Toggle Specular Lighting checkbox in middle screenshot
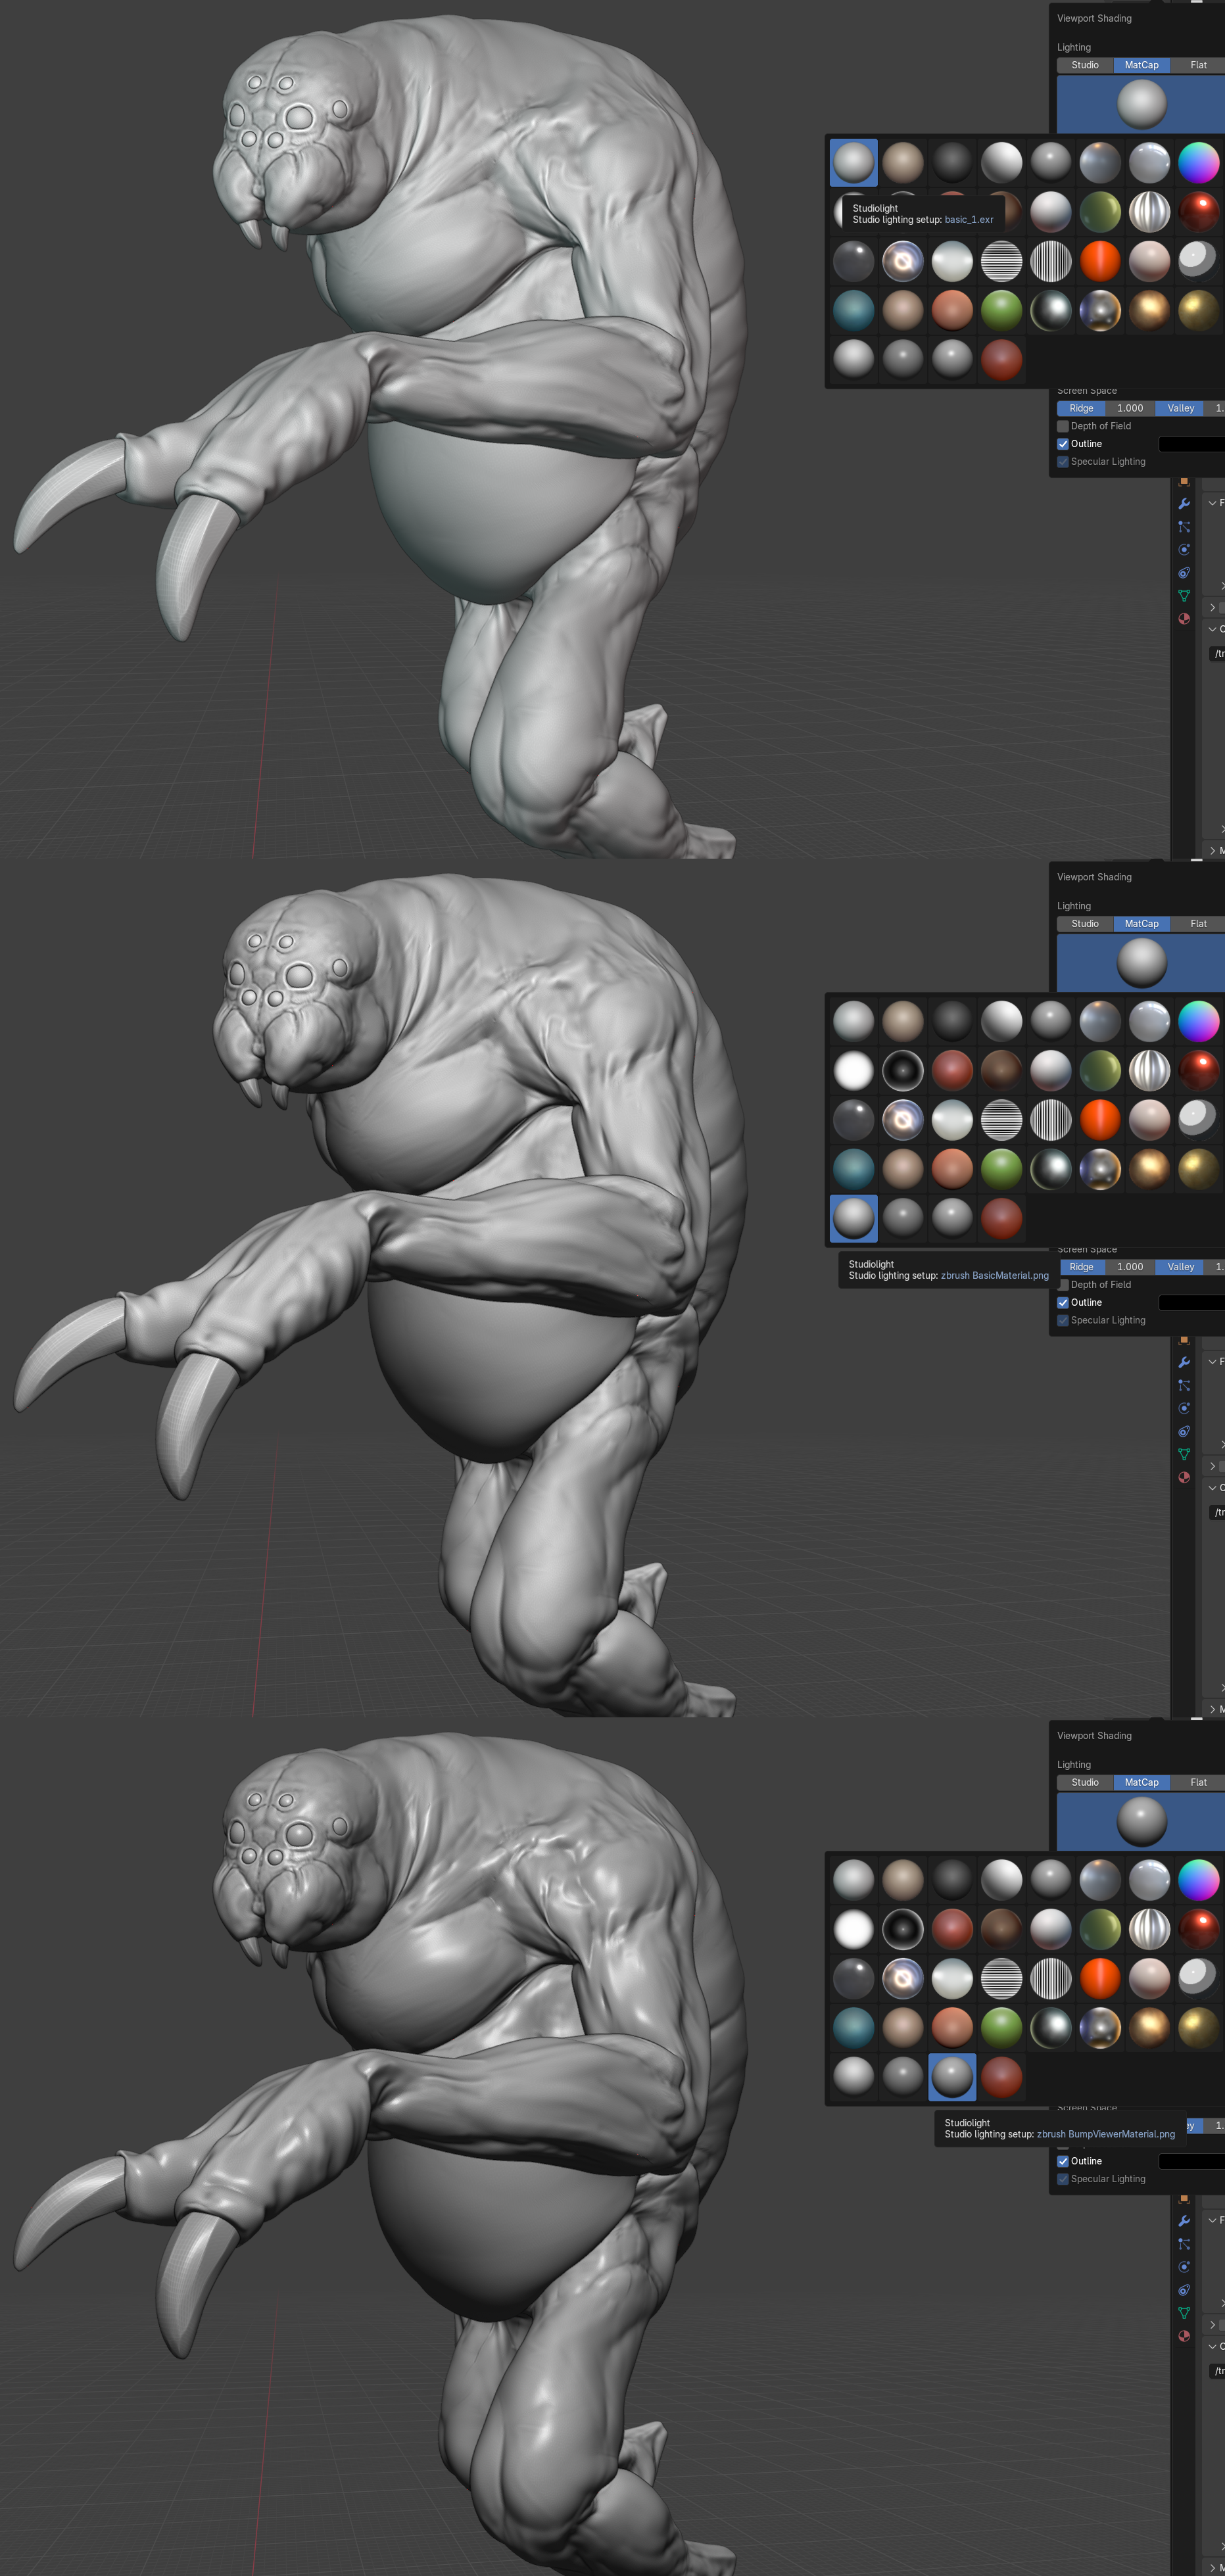 point(1063,1321)
